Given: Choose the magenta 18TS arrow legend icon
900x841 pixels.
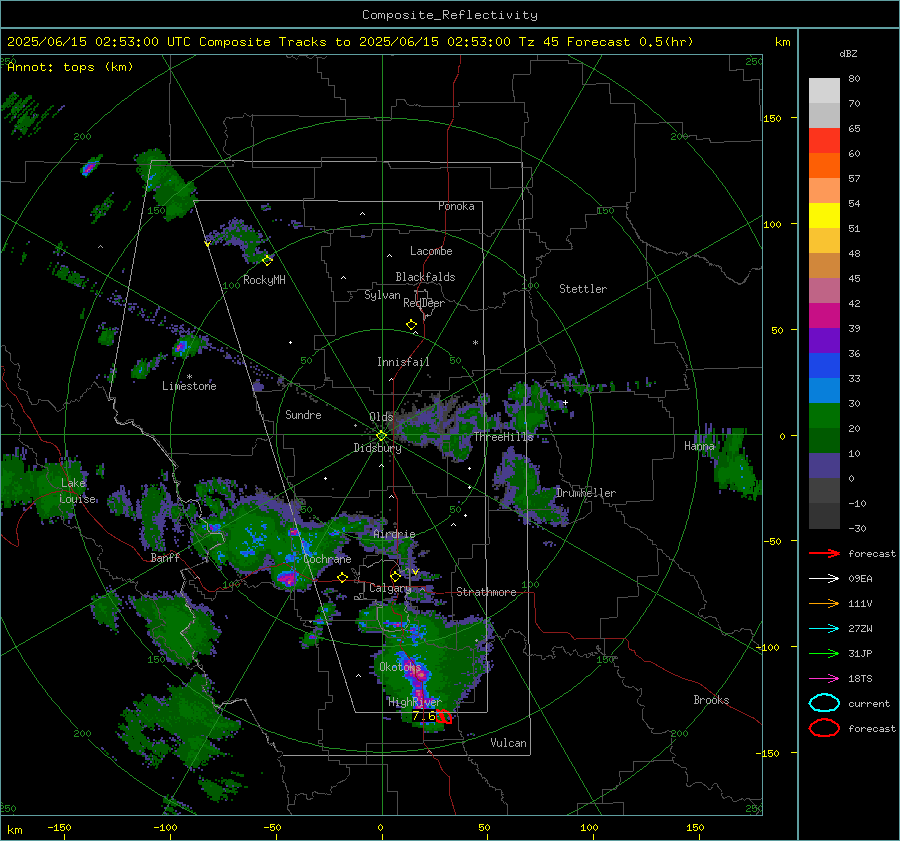Looking at the screenshot, I should 824,679.
